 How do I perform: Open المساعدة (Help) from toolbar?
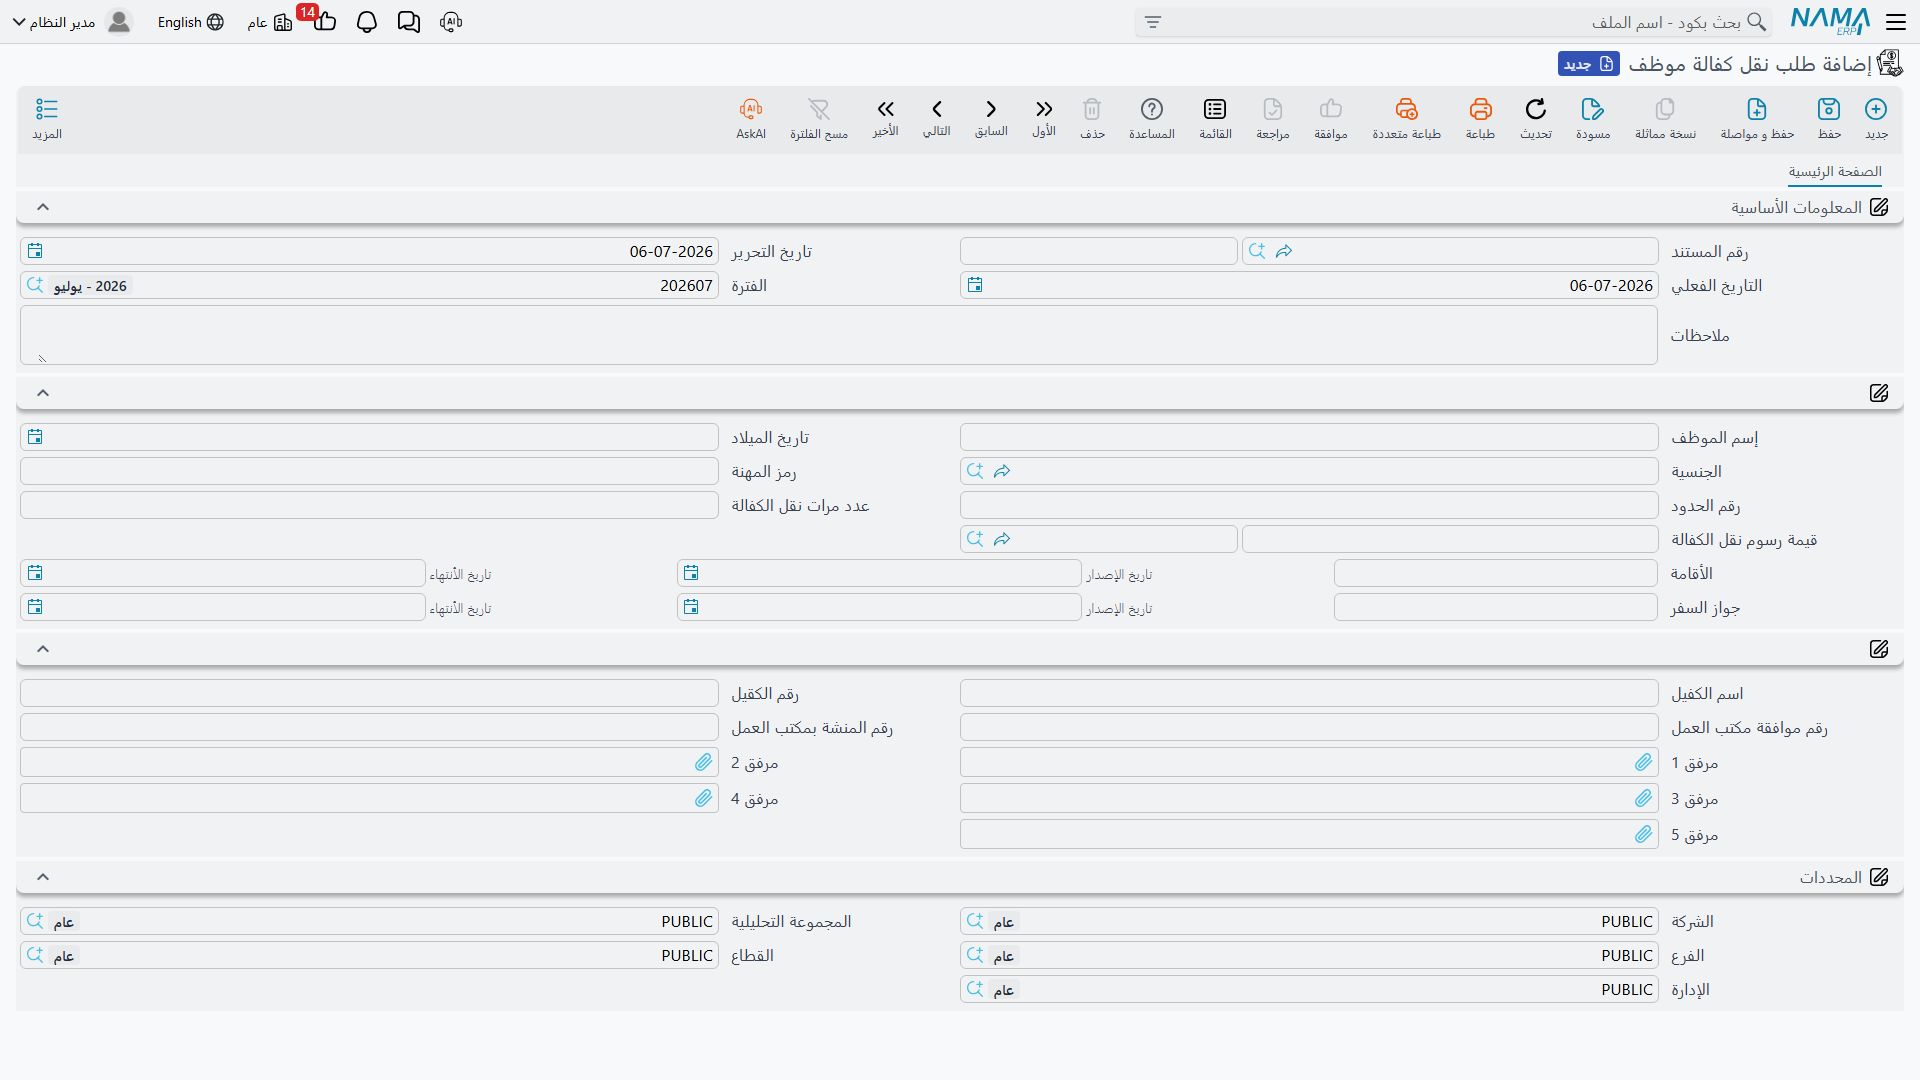coord(1152,118)
